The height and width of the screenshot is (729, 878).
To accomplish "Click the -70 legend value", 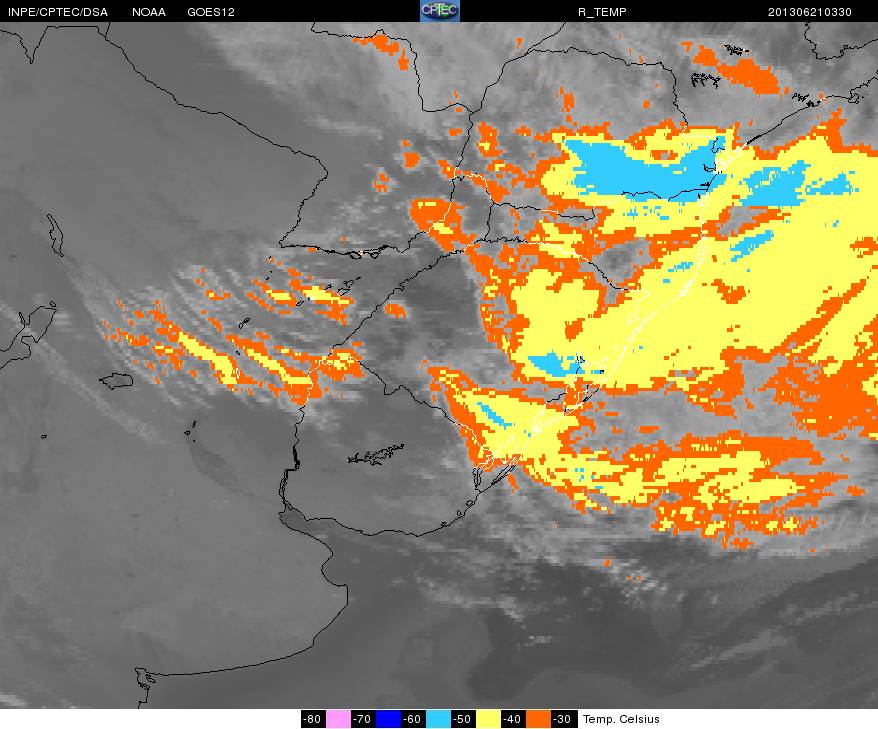I will pyautogui.click(x=363, y=719).
